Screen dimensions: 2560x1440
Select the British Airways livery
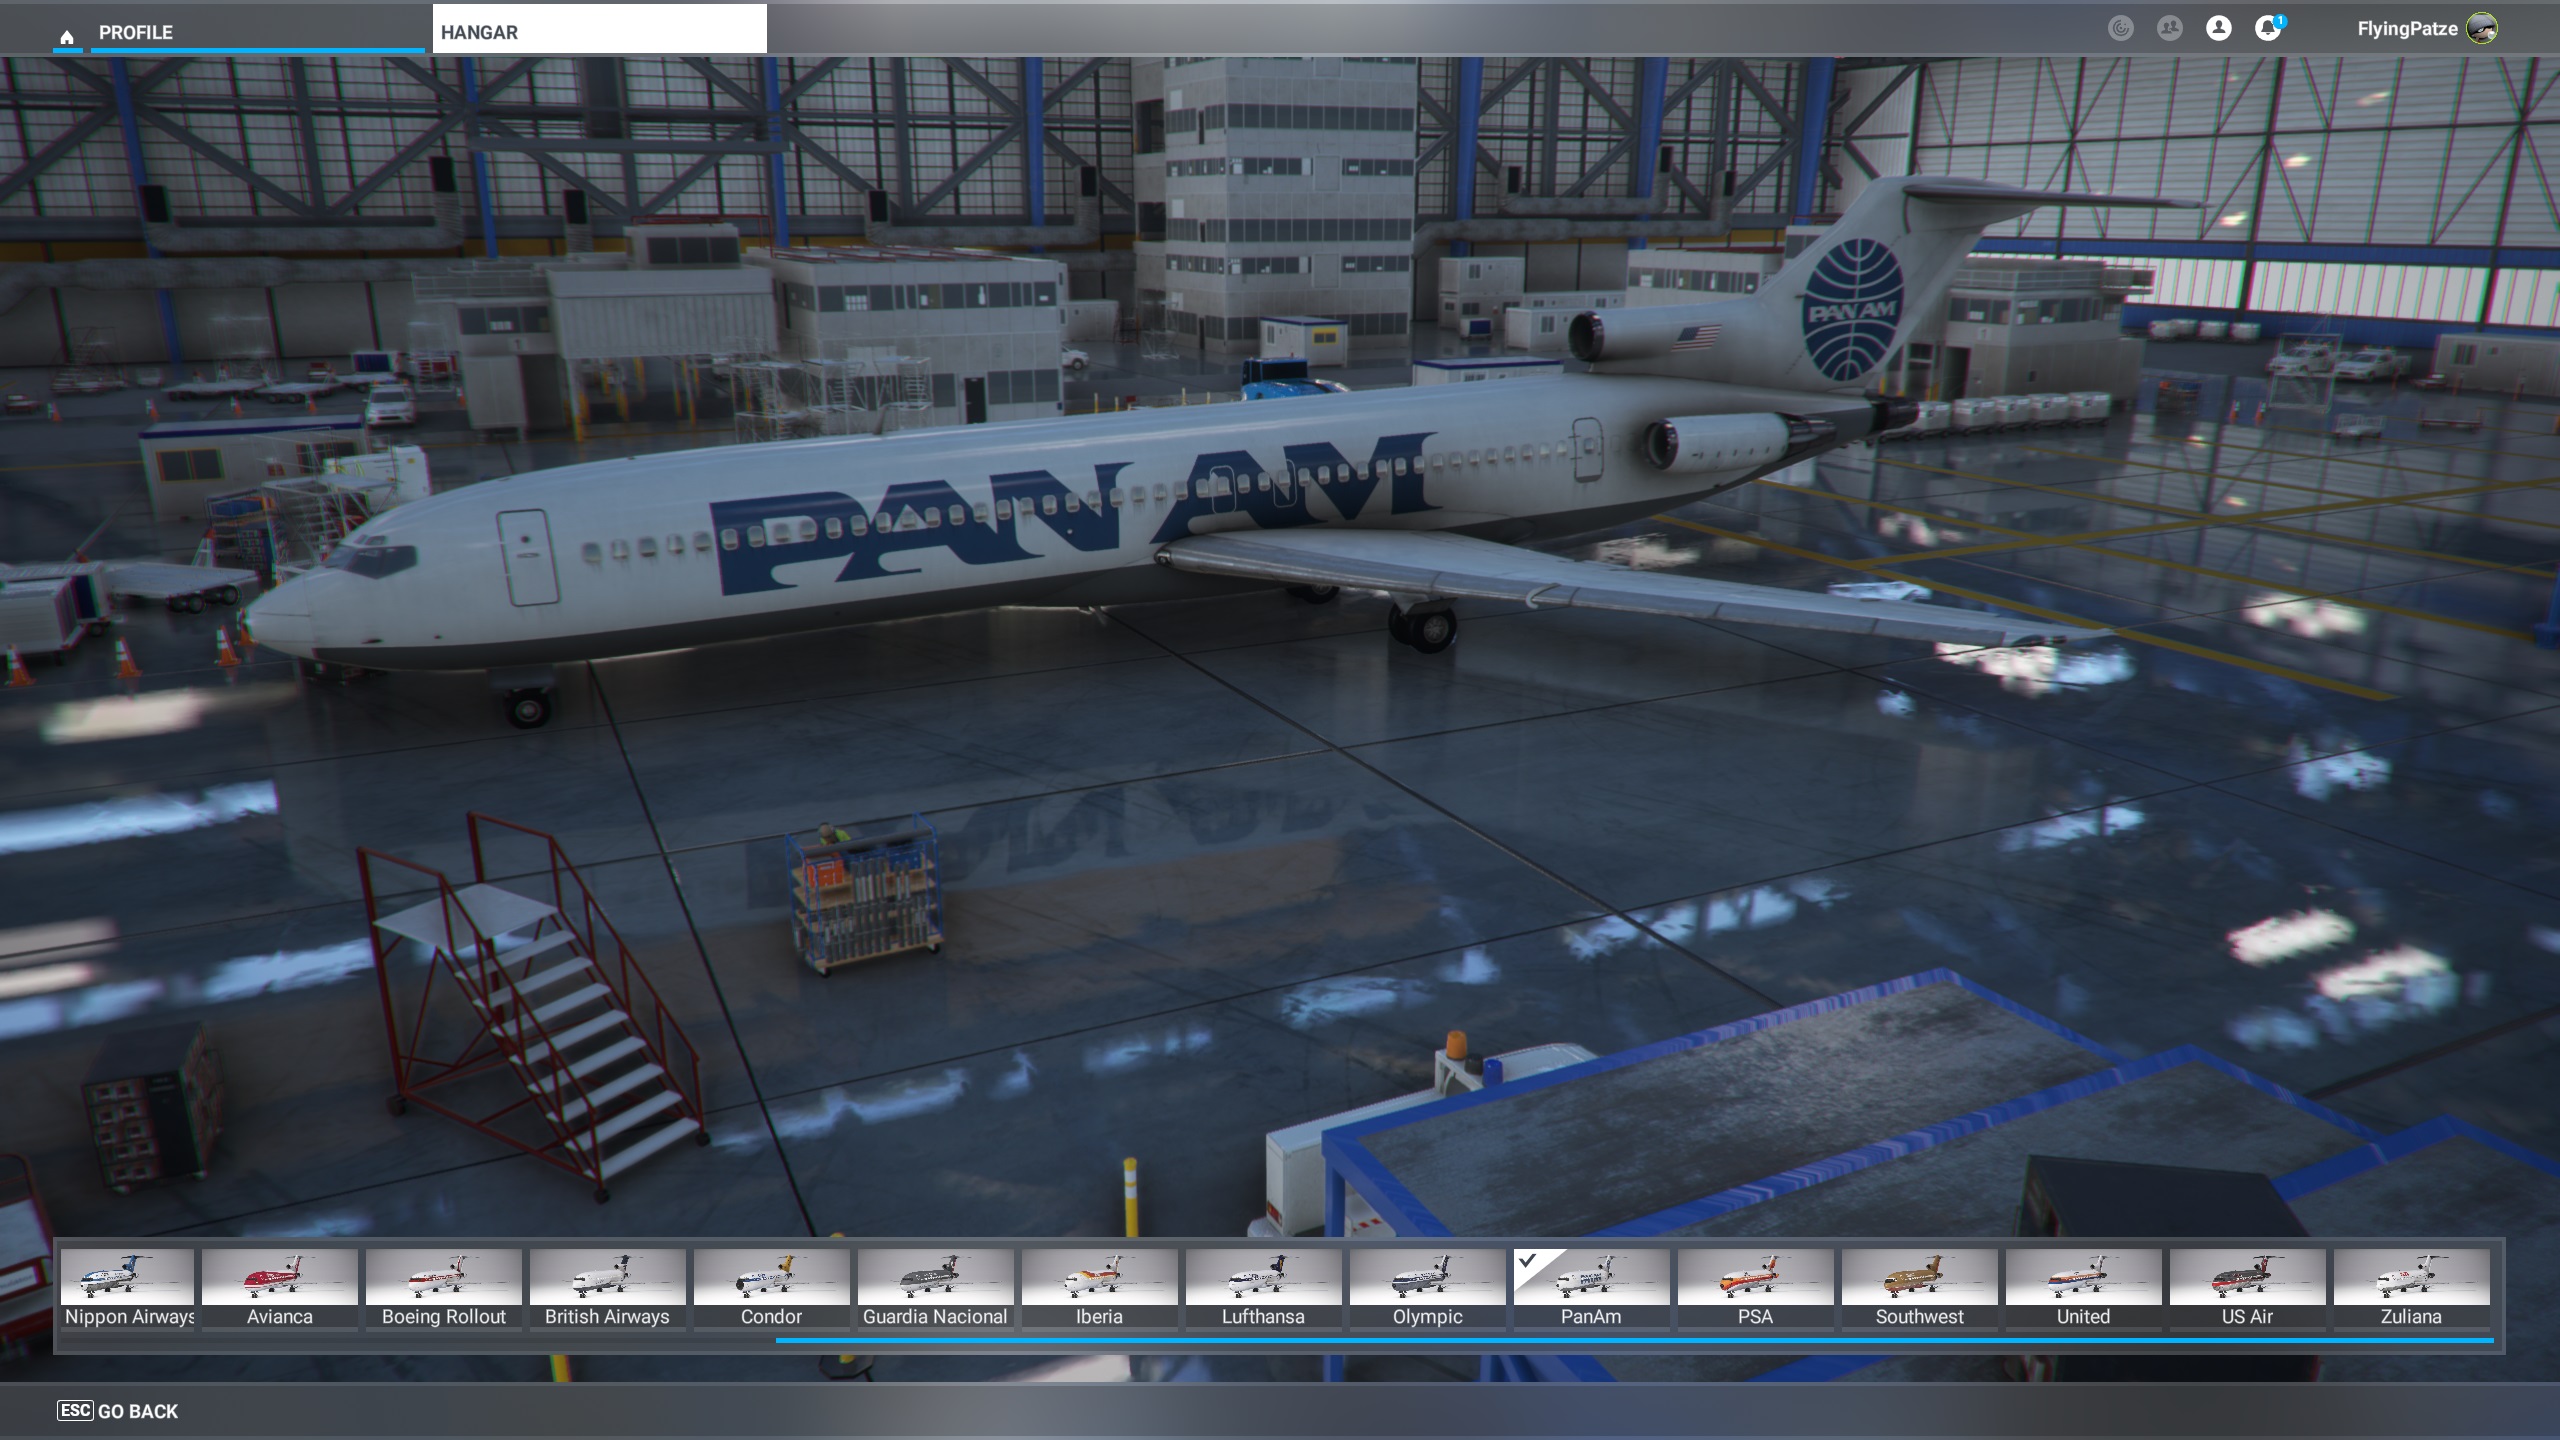(607, 1287)
